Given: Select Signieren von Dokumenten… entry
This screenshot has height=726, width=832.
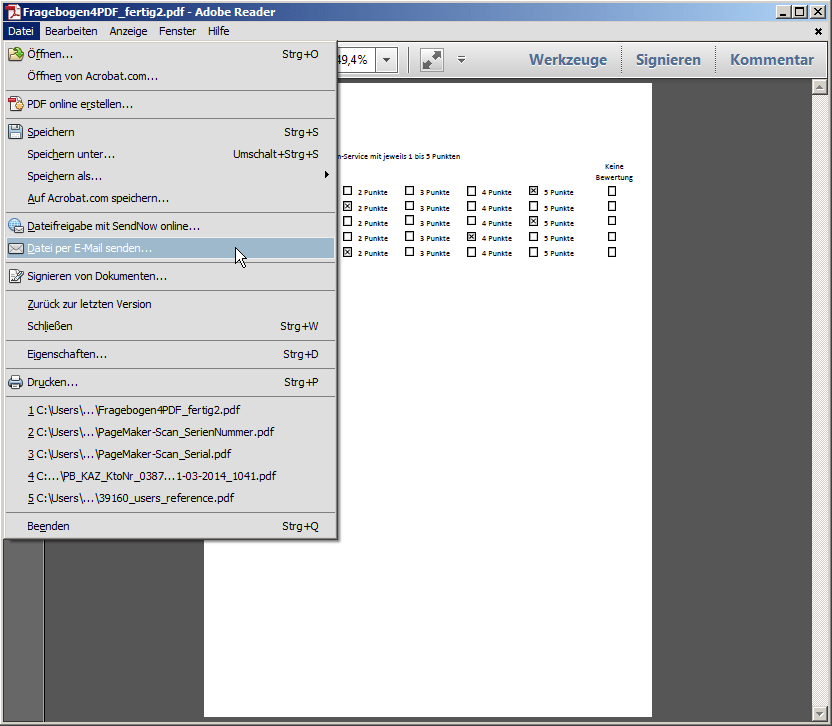Looking at the screenshot, I should [170, 276].
